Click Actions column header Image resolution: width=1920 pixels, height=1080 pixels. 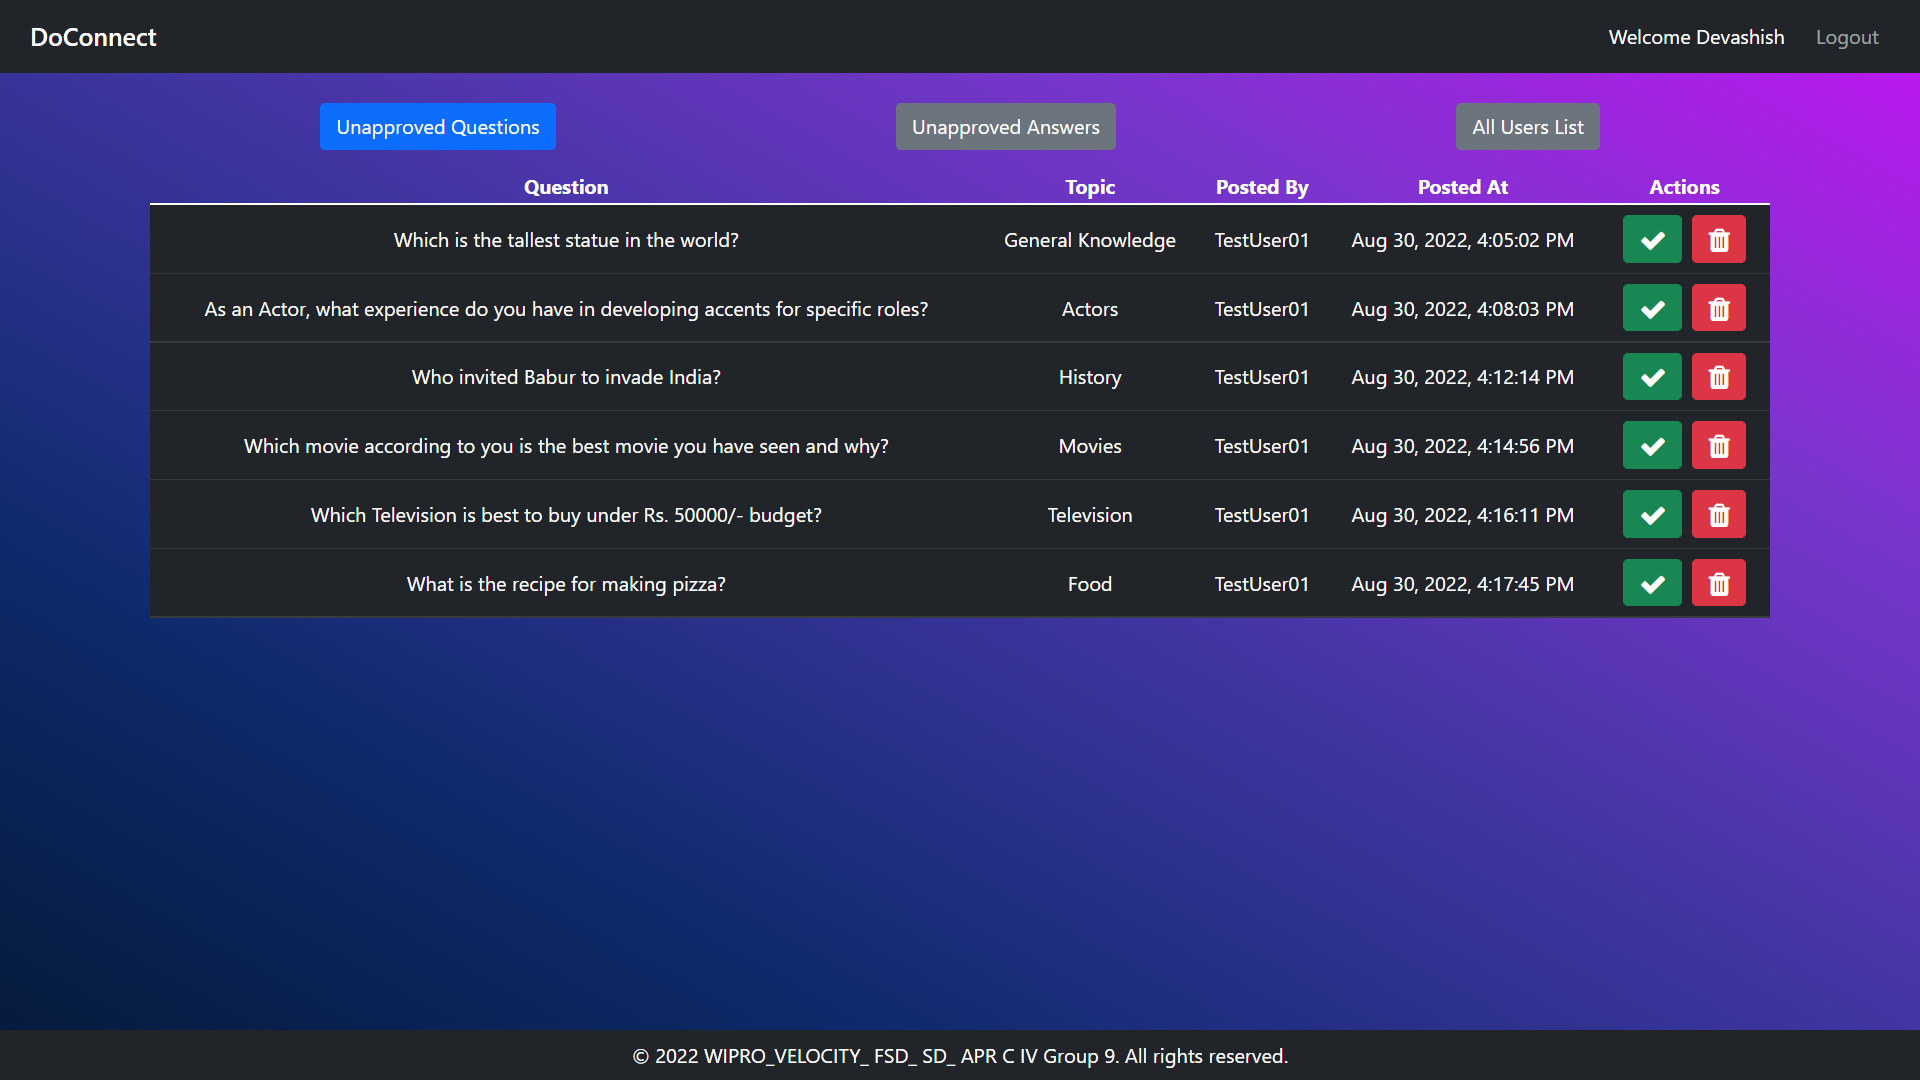1684,186
